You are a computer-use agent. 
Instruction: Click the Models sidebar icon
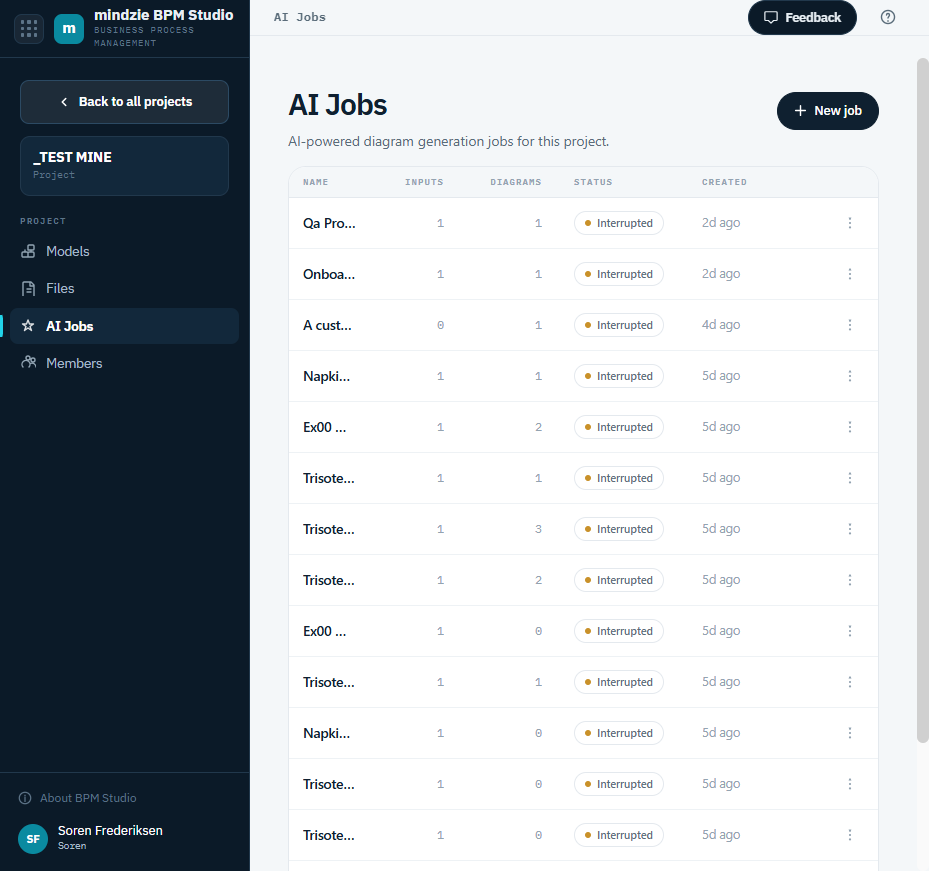tap(28, 251)
